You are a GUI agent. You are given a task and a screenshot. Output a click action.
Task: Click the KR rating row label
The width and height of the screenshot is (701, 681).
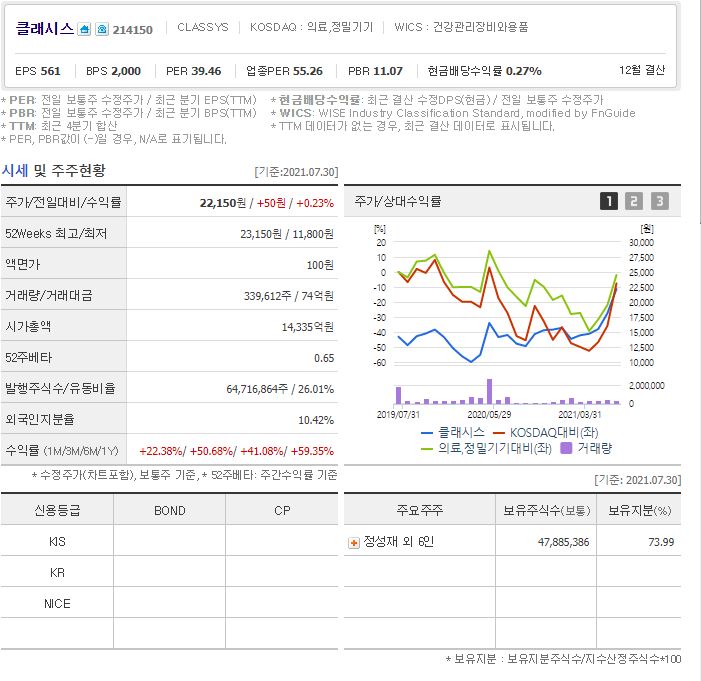click(x=57, y=573)
